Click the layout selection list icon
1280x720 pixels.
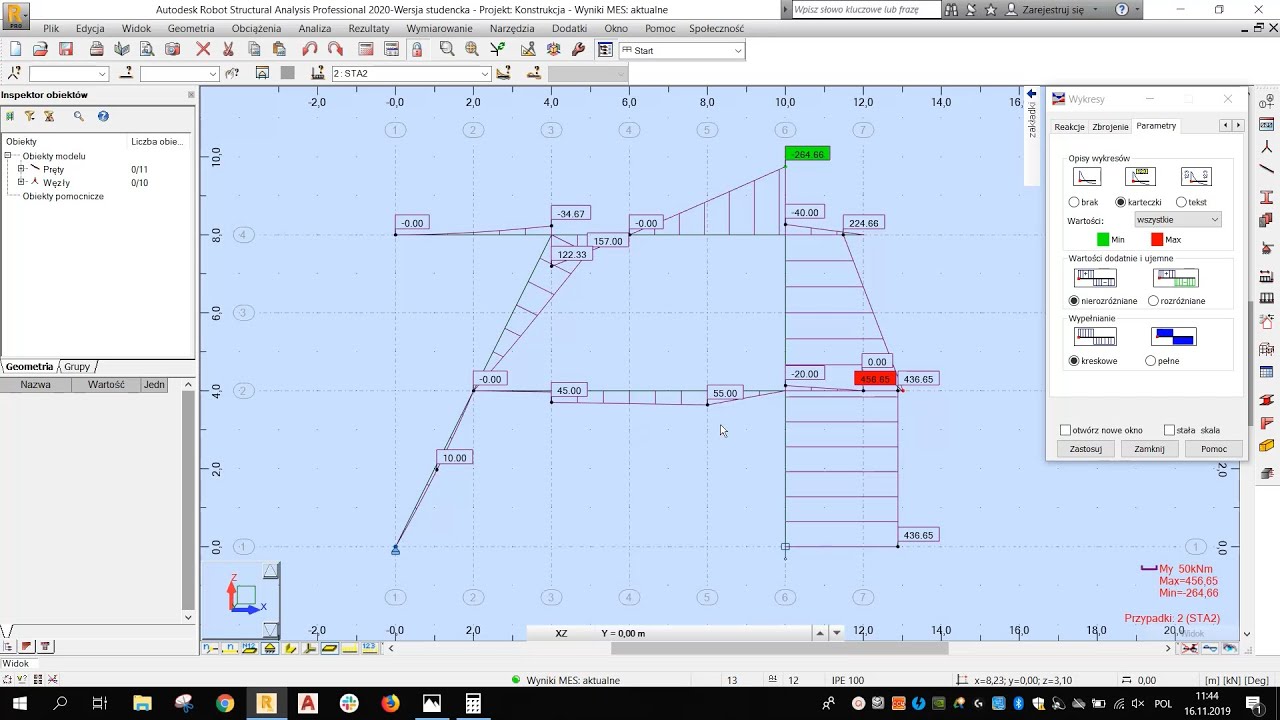tap(605, 50)
